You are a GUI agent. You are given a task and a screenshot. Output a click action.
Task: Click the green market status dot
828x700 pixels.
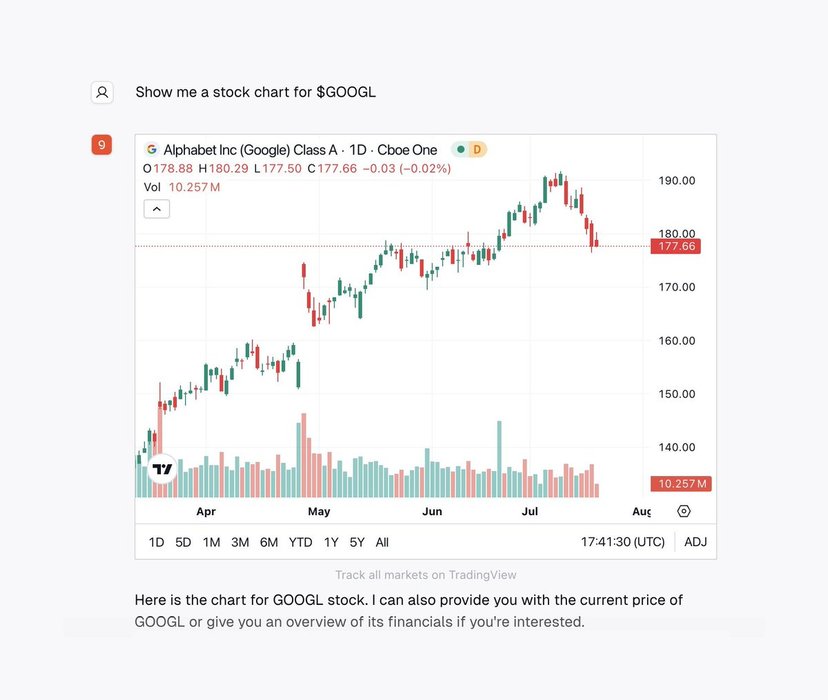(x=460, y=150)
